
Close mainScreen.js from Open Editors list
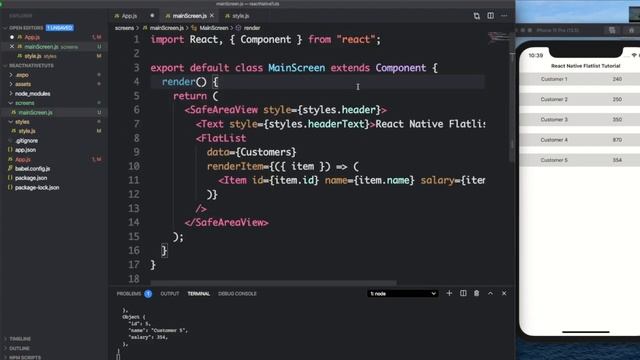coord(12,47)
